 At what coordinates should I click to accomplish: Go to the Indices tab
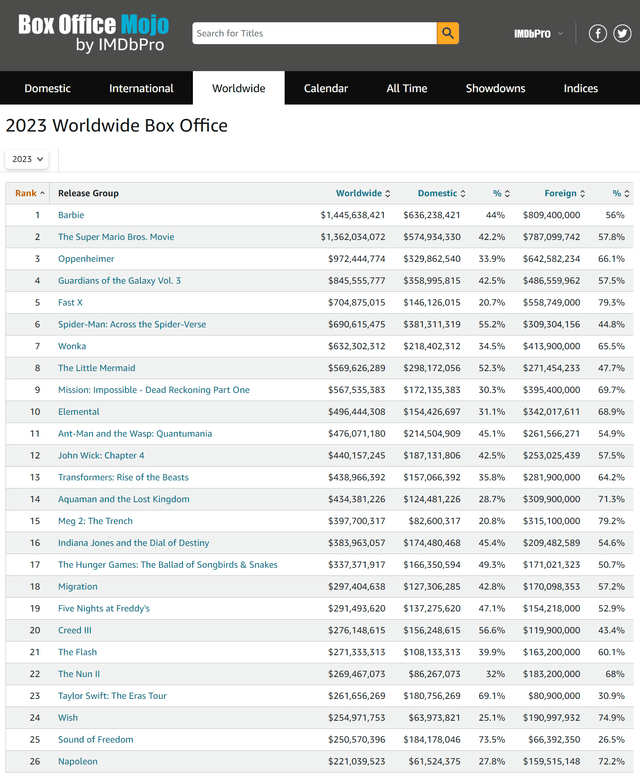tap(581, 88)
